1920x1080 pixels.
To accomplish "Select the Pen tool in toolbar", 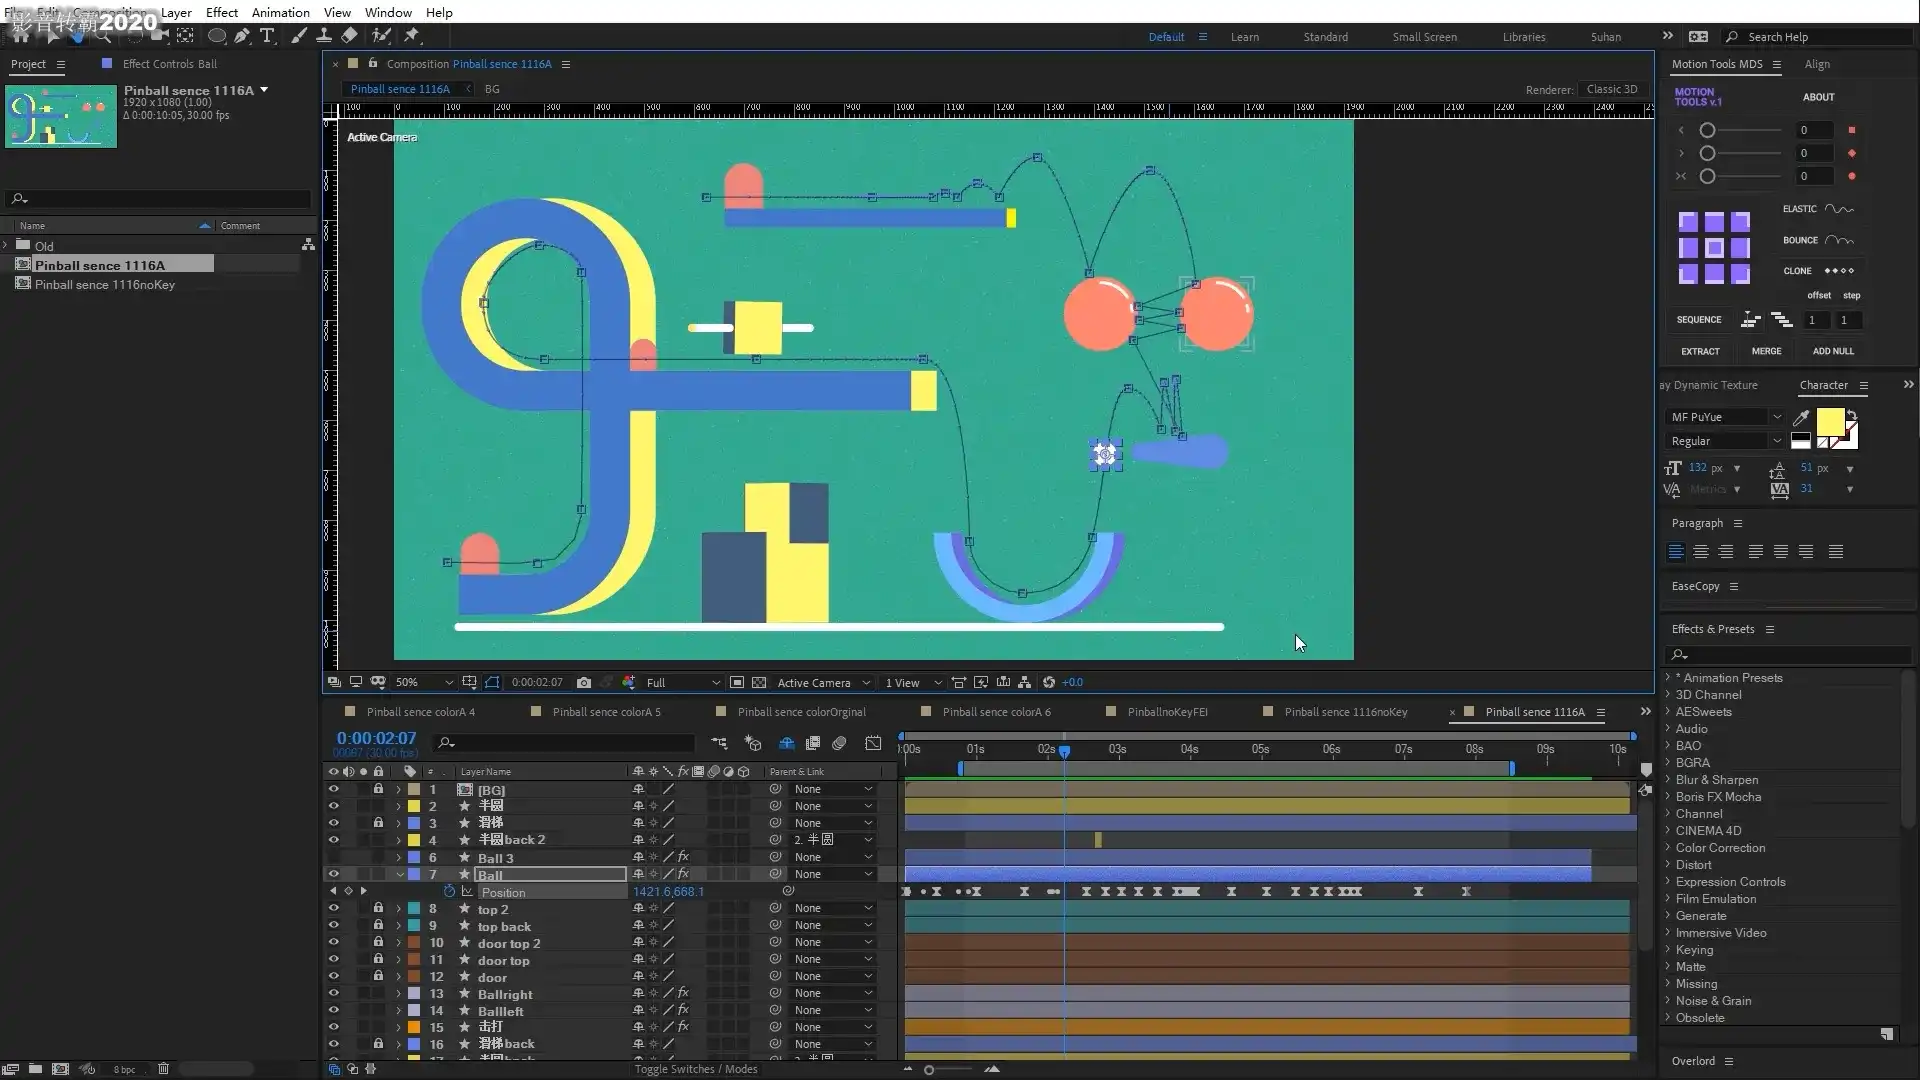I will pyautogui.click(x=242, y=36).
